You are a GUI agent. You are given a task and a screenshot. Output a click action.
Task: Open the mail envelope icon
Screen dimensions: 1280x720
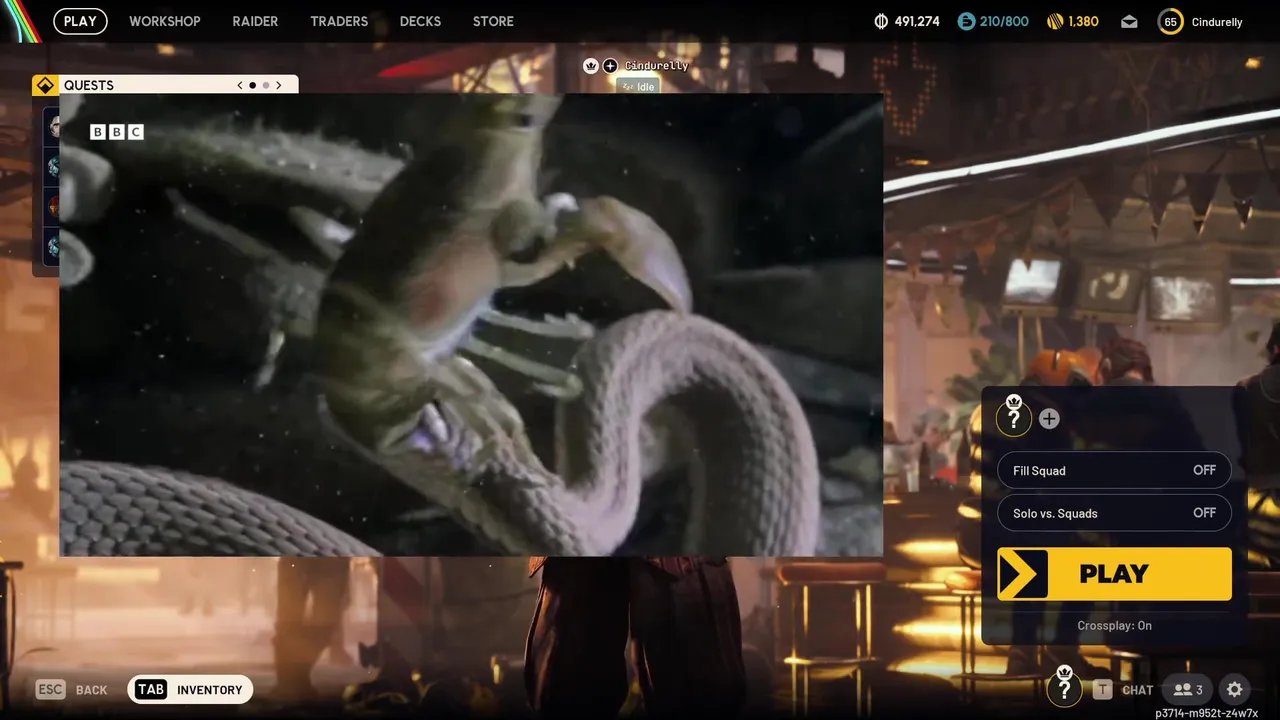point(1129,21)
